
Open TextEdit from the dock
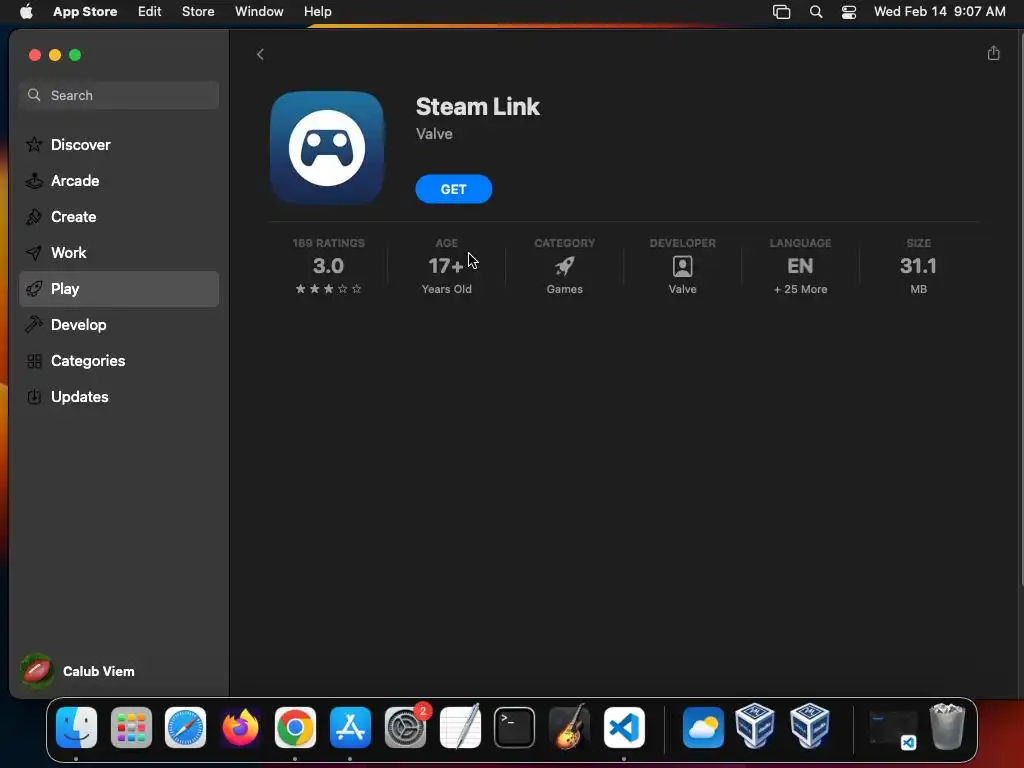460,727
